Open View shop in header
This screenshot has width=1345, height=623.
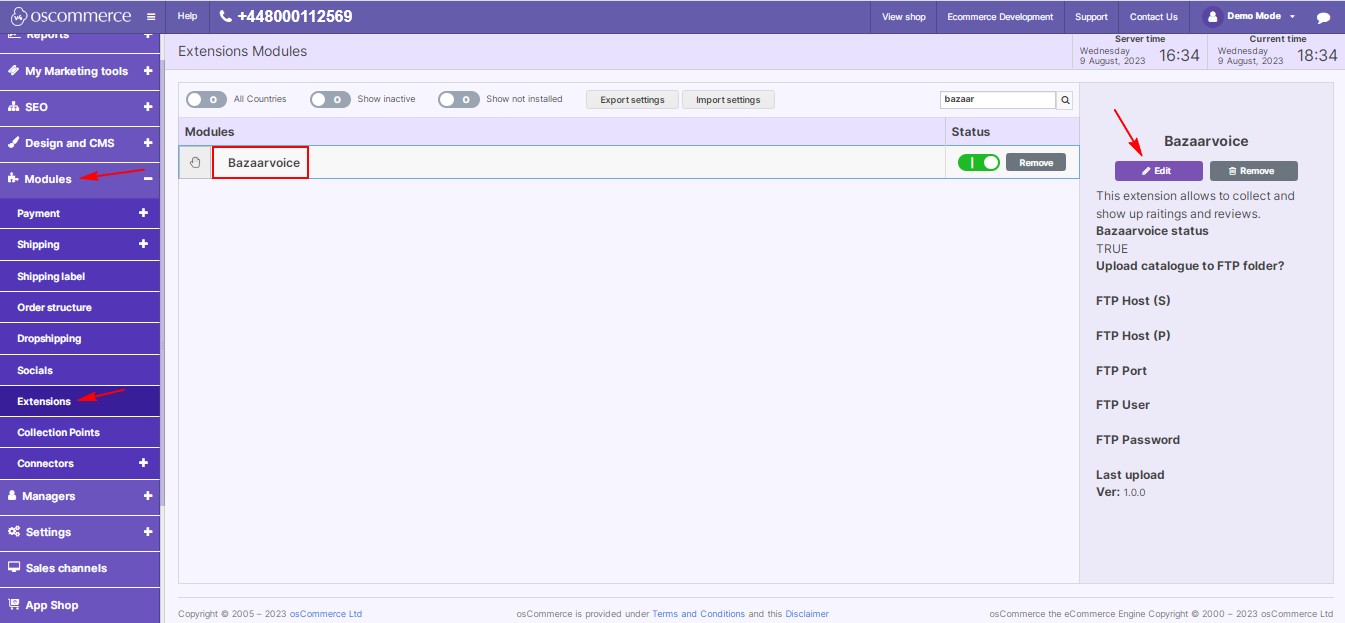[904, 17]
